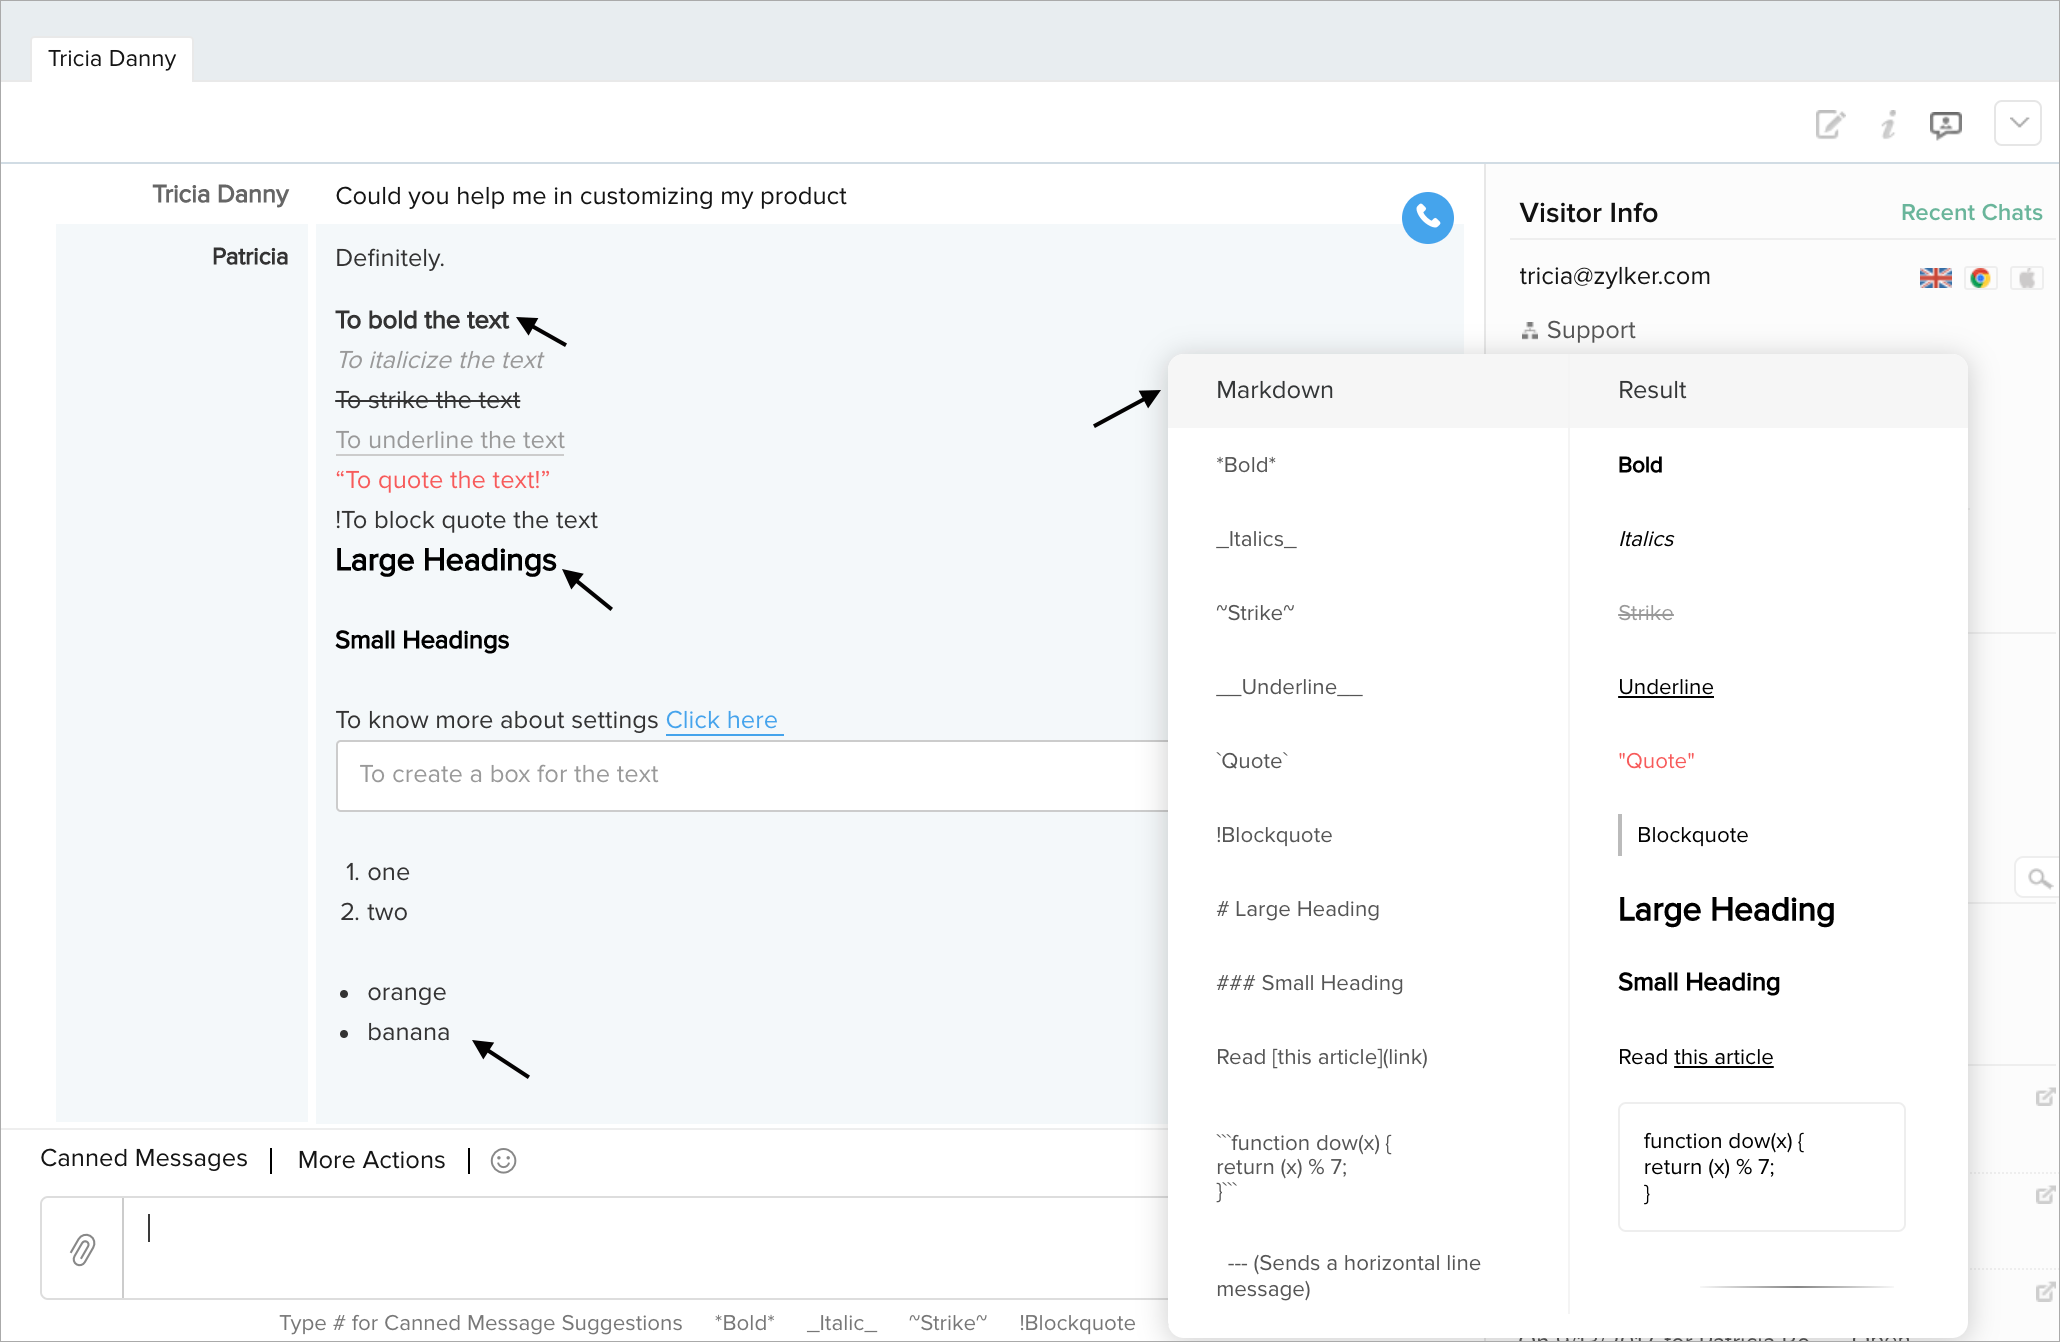Click the Support department label
Screen dimensions: 2060x1342
(x=1590, y=330)
